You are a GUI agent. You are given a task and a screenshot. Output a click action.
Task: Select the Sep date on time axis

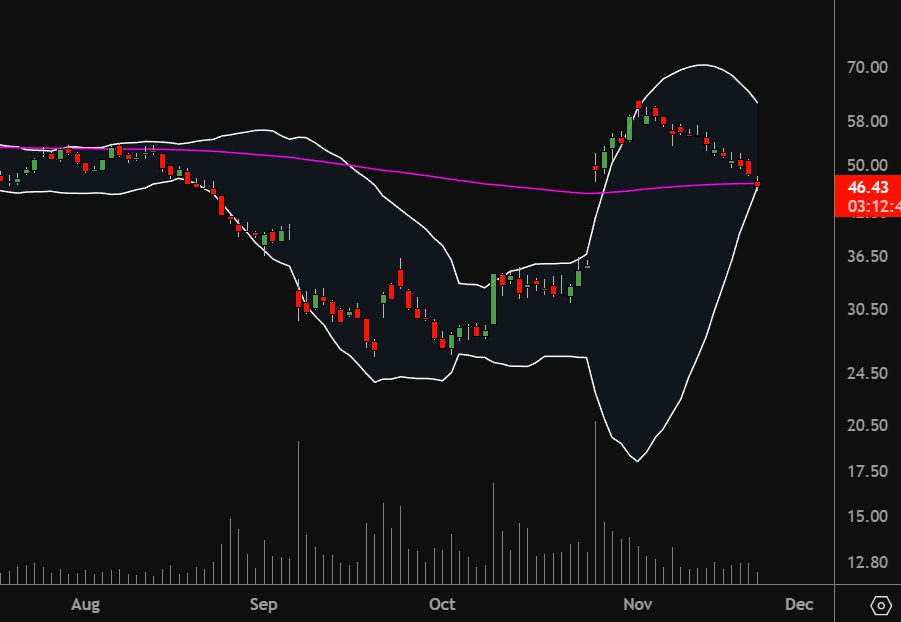(x=263, y=605)
